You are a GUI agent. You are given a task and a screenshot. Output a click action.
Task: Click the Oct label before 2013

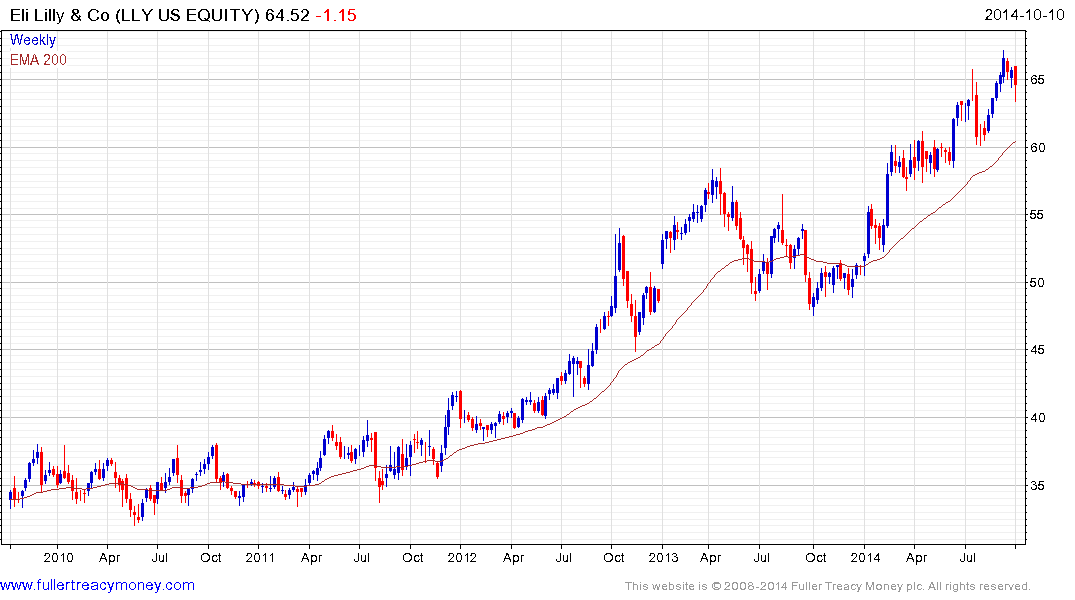pyautogui.click(x=614, y=557)
